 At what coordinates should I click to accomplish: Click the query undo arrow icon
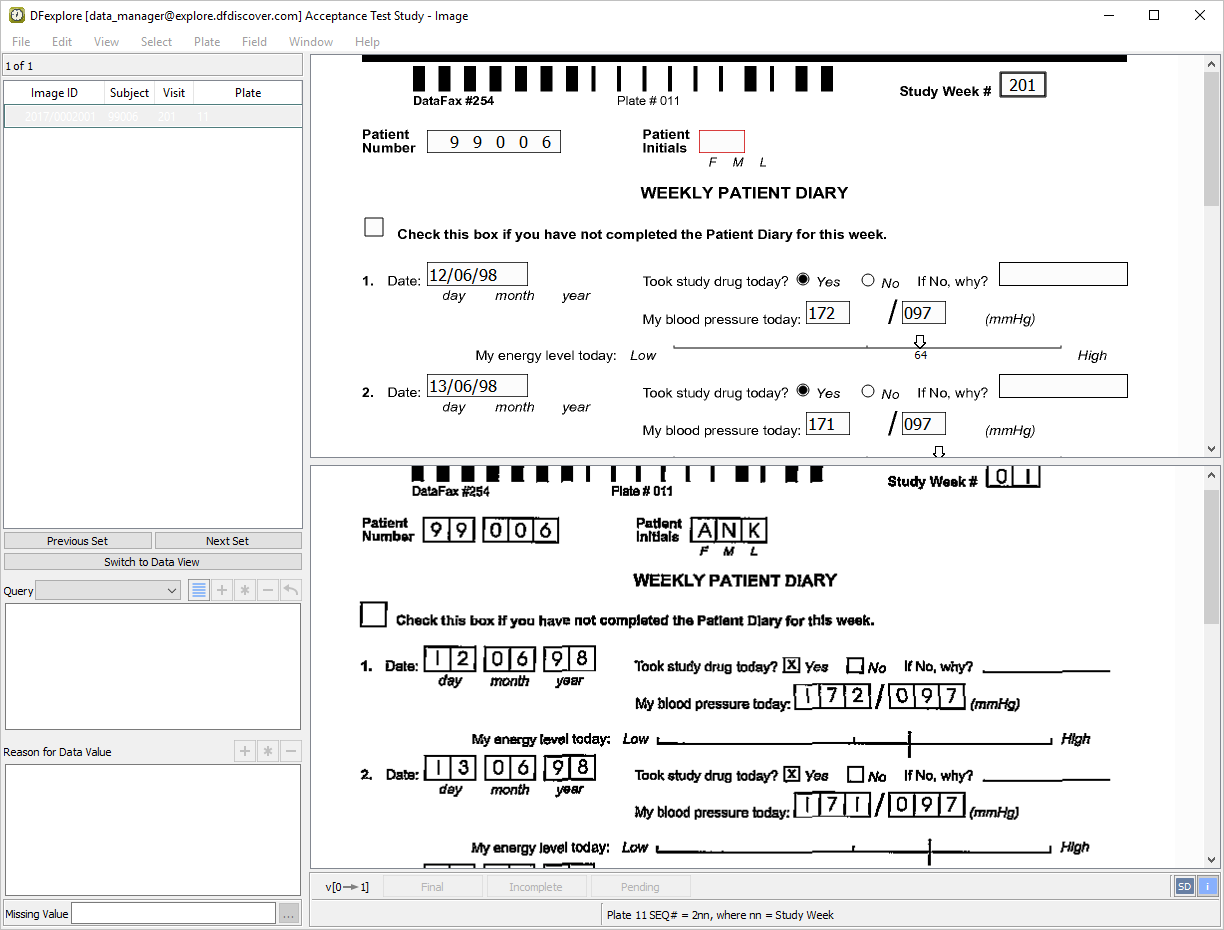(291, 590)
